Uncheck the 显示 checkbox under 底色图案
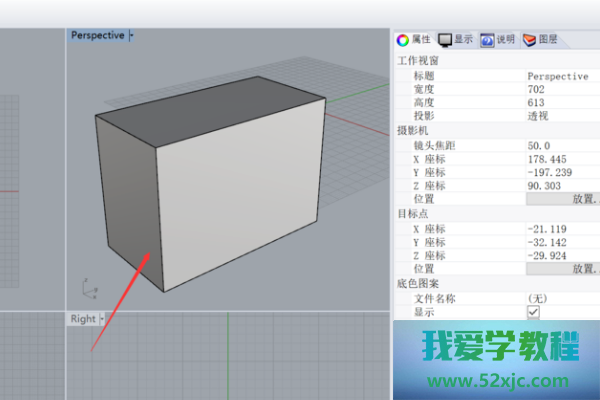The image size is (600, 400). click(x=533, y=313)
